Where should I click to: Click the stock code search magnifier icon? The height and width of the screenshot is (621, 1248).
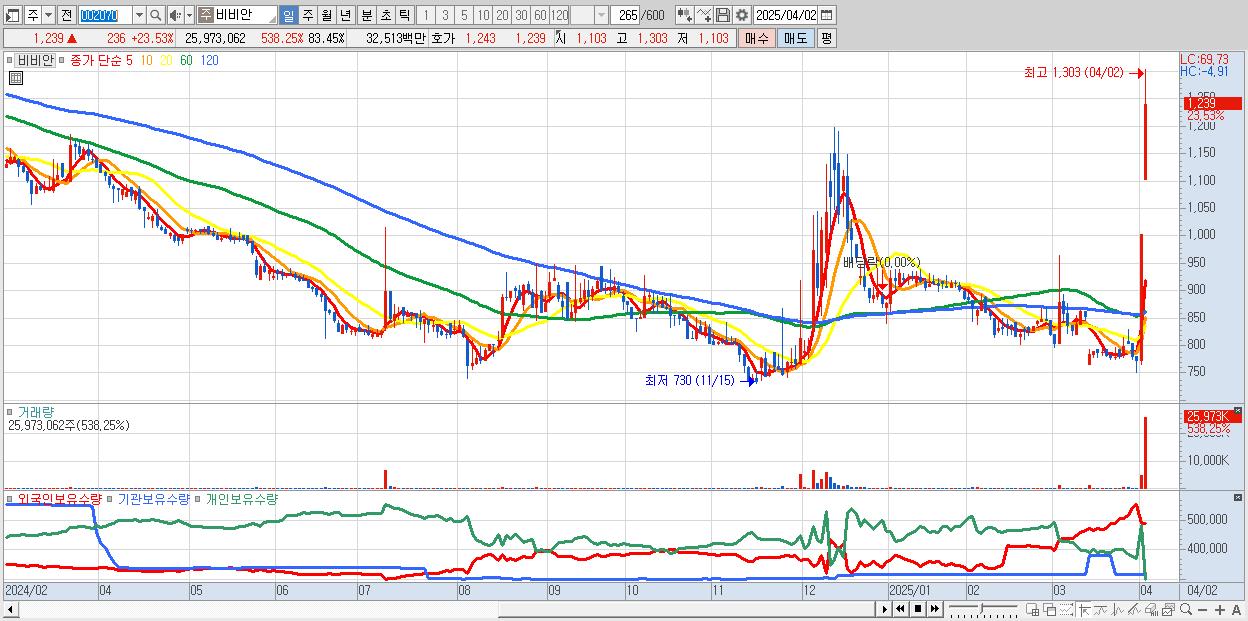(155, 15)
